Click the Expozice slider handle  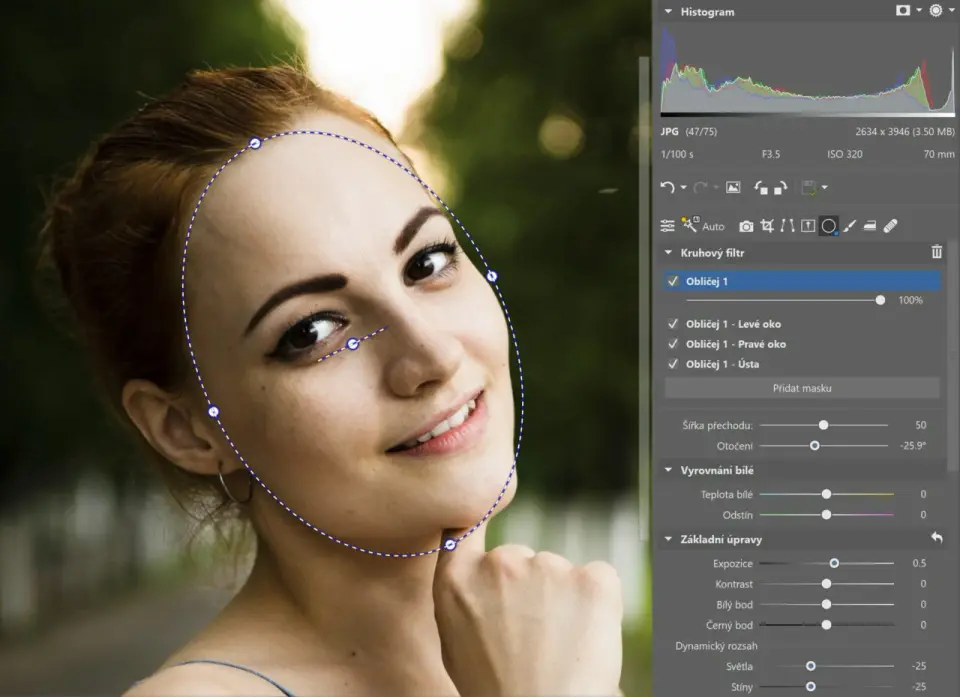[834, 563]
